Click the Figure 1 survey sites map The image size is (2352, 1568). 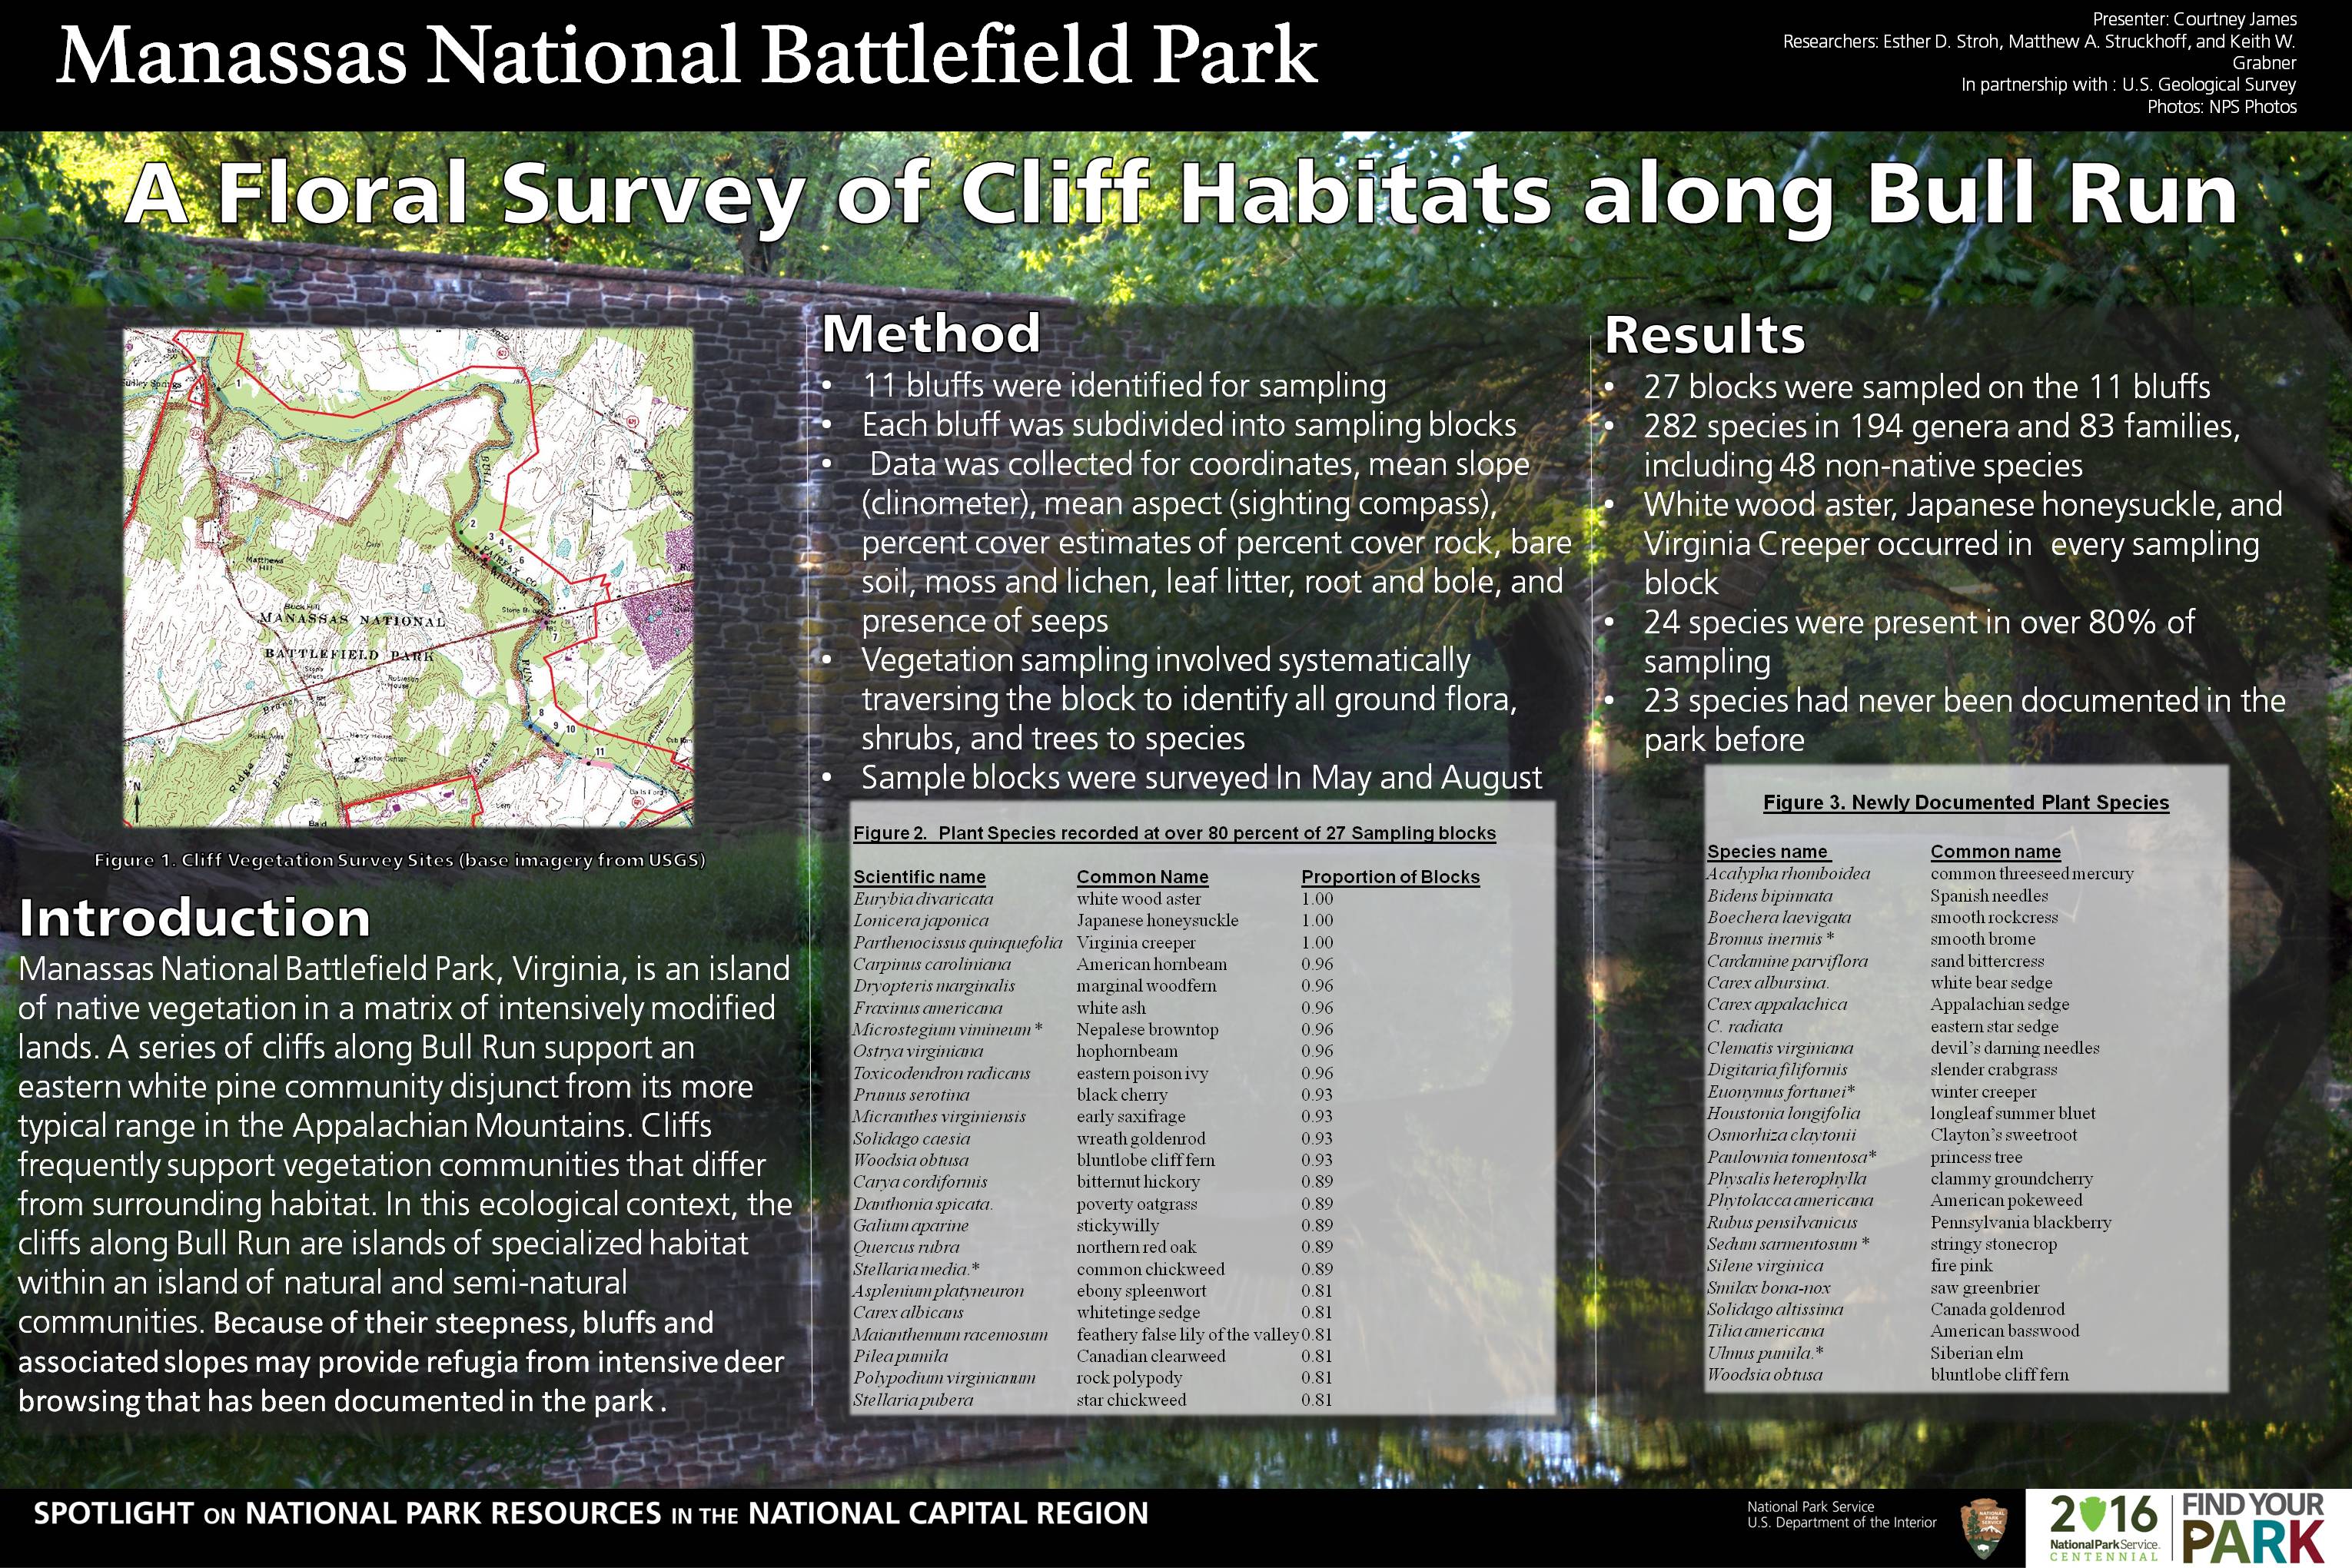click(408, 578)
